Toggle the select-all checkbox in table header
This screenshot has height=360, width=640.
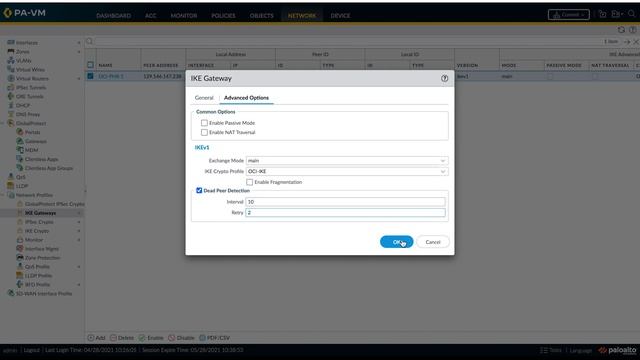point(91,65)
